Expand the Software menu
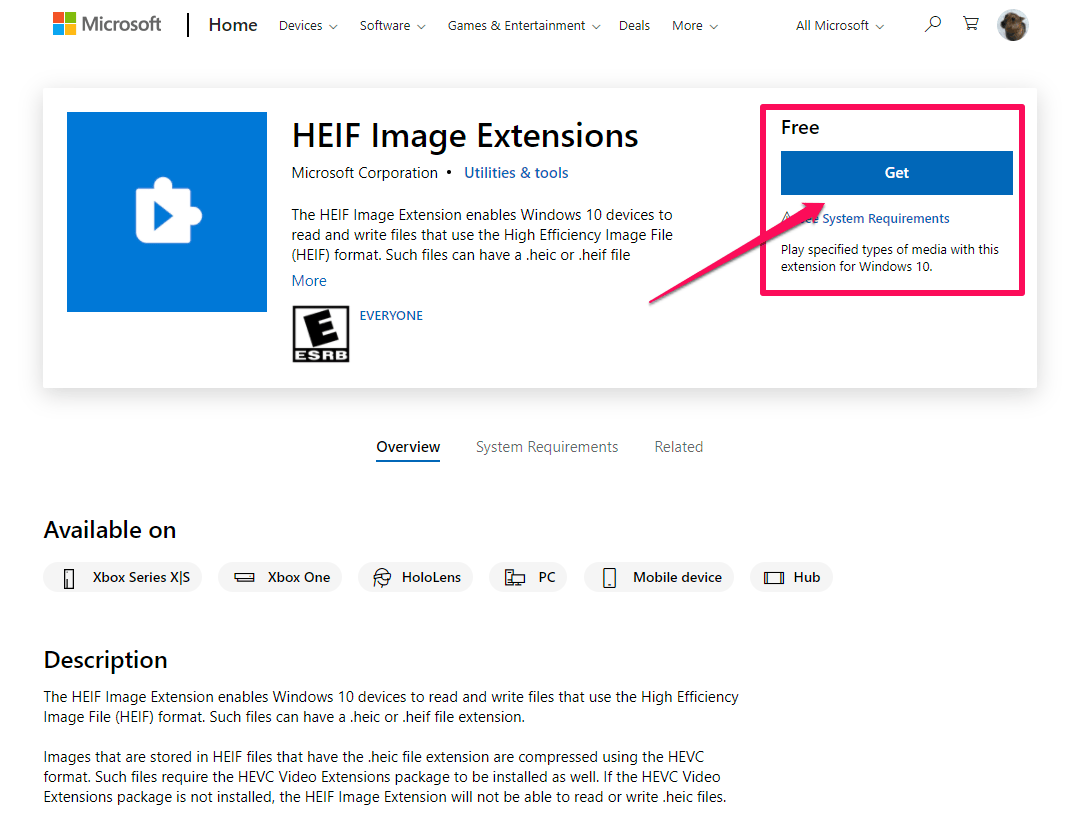1076x819 pixels. [393, 25]
